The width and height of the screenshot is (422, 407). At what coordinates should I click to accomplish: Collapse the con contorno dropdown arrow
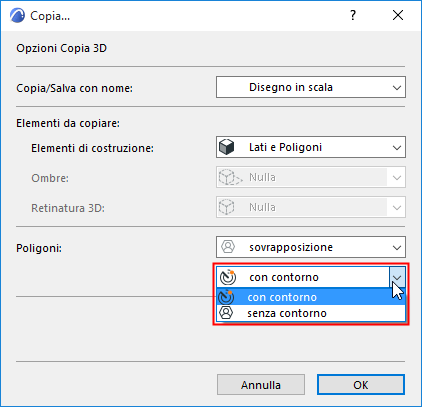click(x=397, y=277)
